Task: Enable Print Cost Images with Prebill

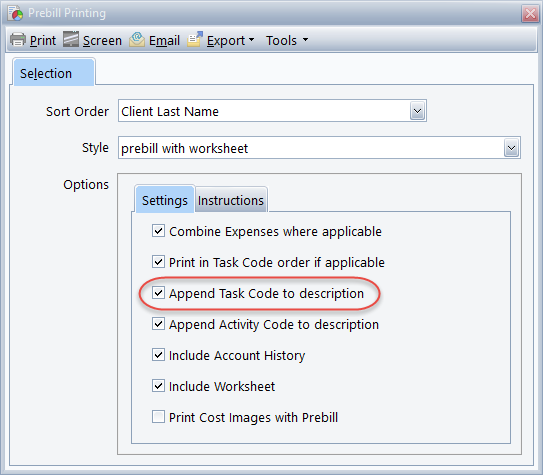Action: click(x=158, y=417)
